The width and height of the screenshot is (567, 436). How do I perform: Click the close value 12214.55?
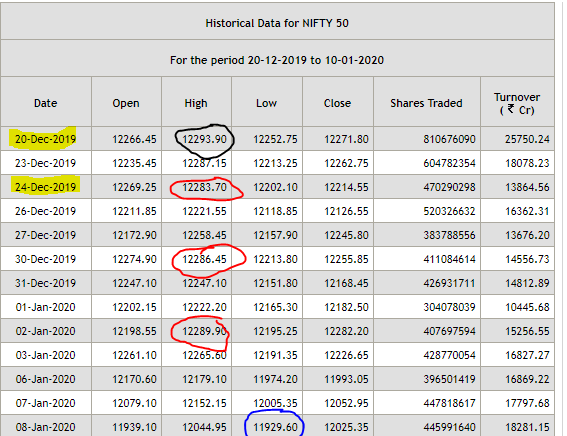(346, 187)
